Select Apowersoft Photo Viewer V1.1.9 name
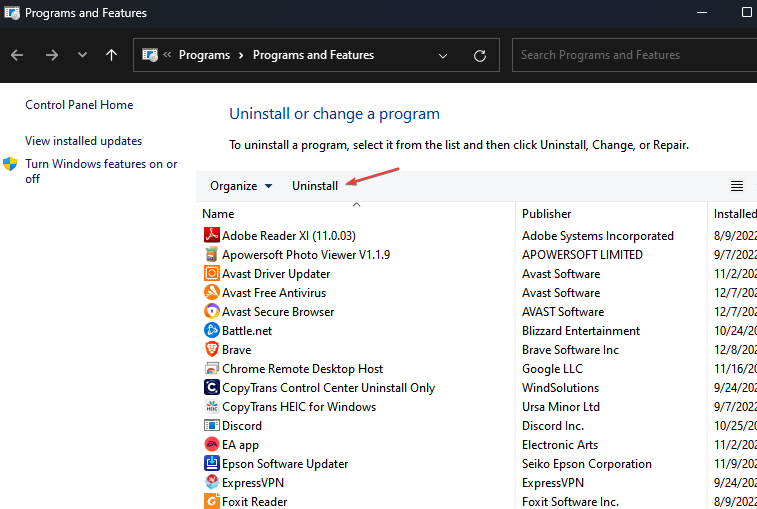The height and width of the screenshot is (509, 757). pyautogui.click(x=306, y=254)
